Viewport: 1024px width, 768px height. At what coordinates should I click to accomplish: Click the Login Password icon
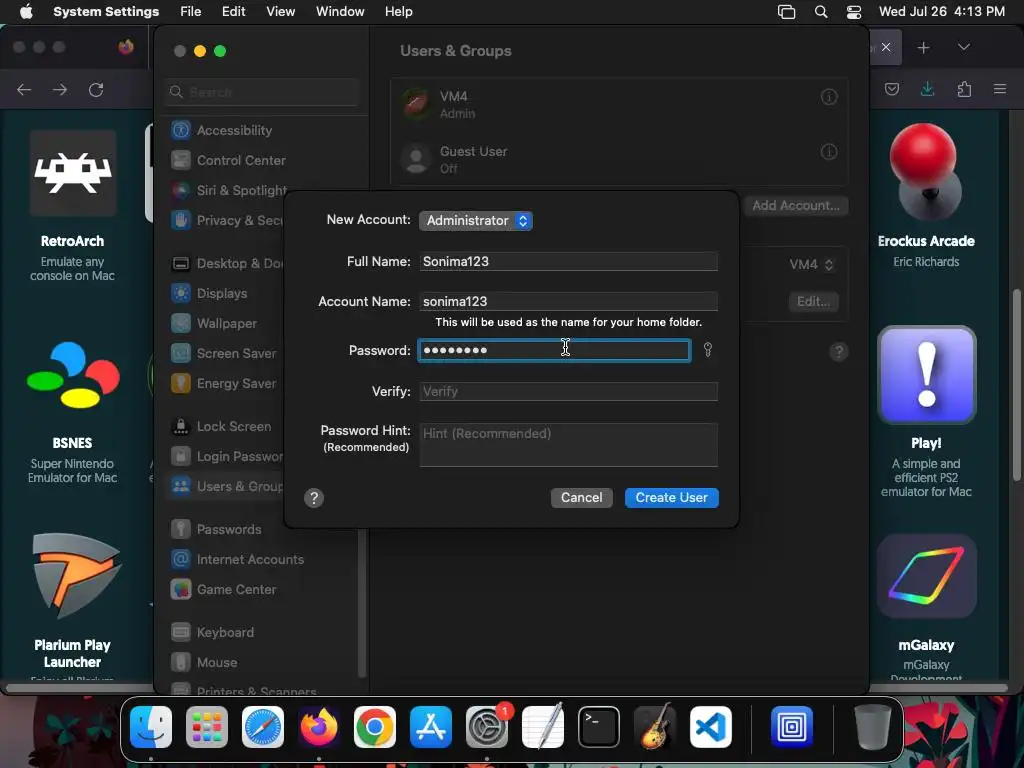click(x=181, y=456)
